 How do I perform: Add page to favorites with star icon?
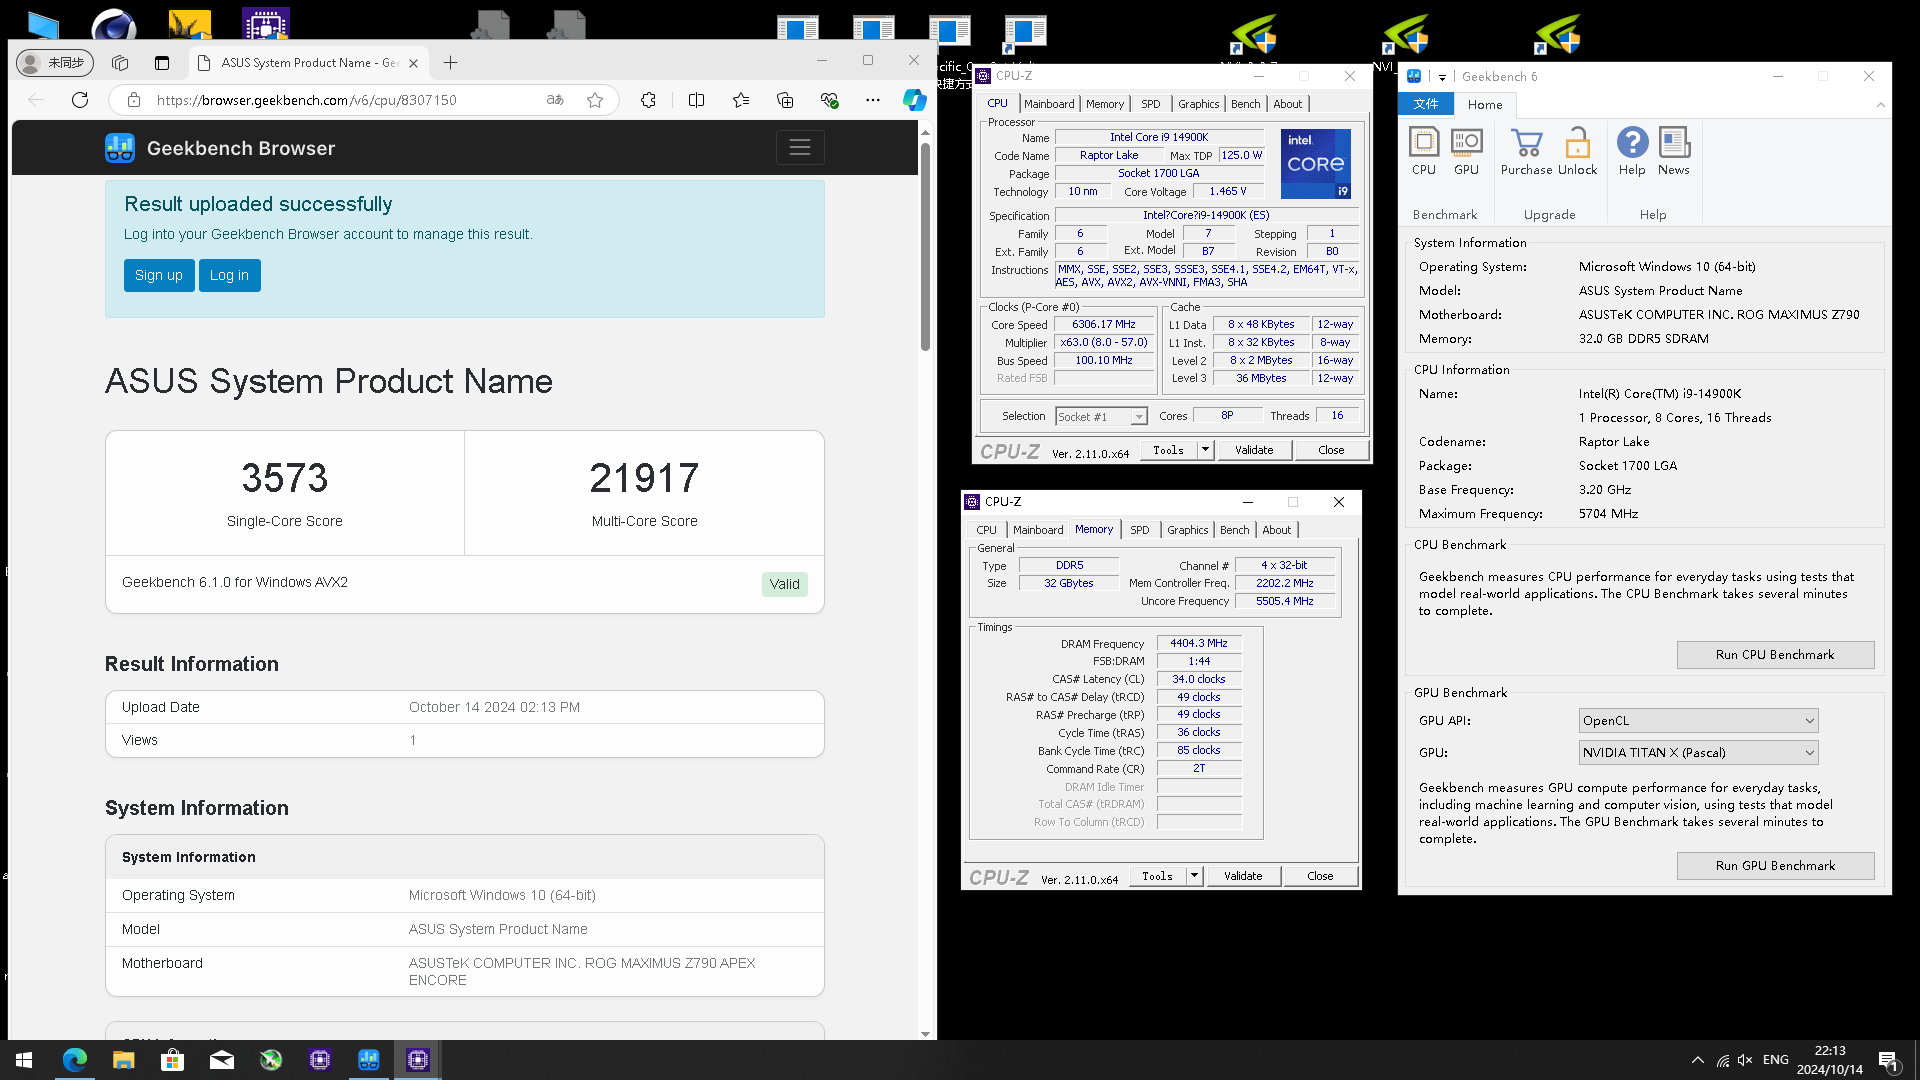(x=595, y=100)
